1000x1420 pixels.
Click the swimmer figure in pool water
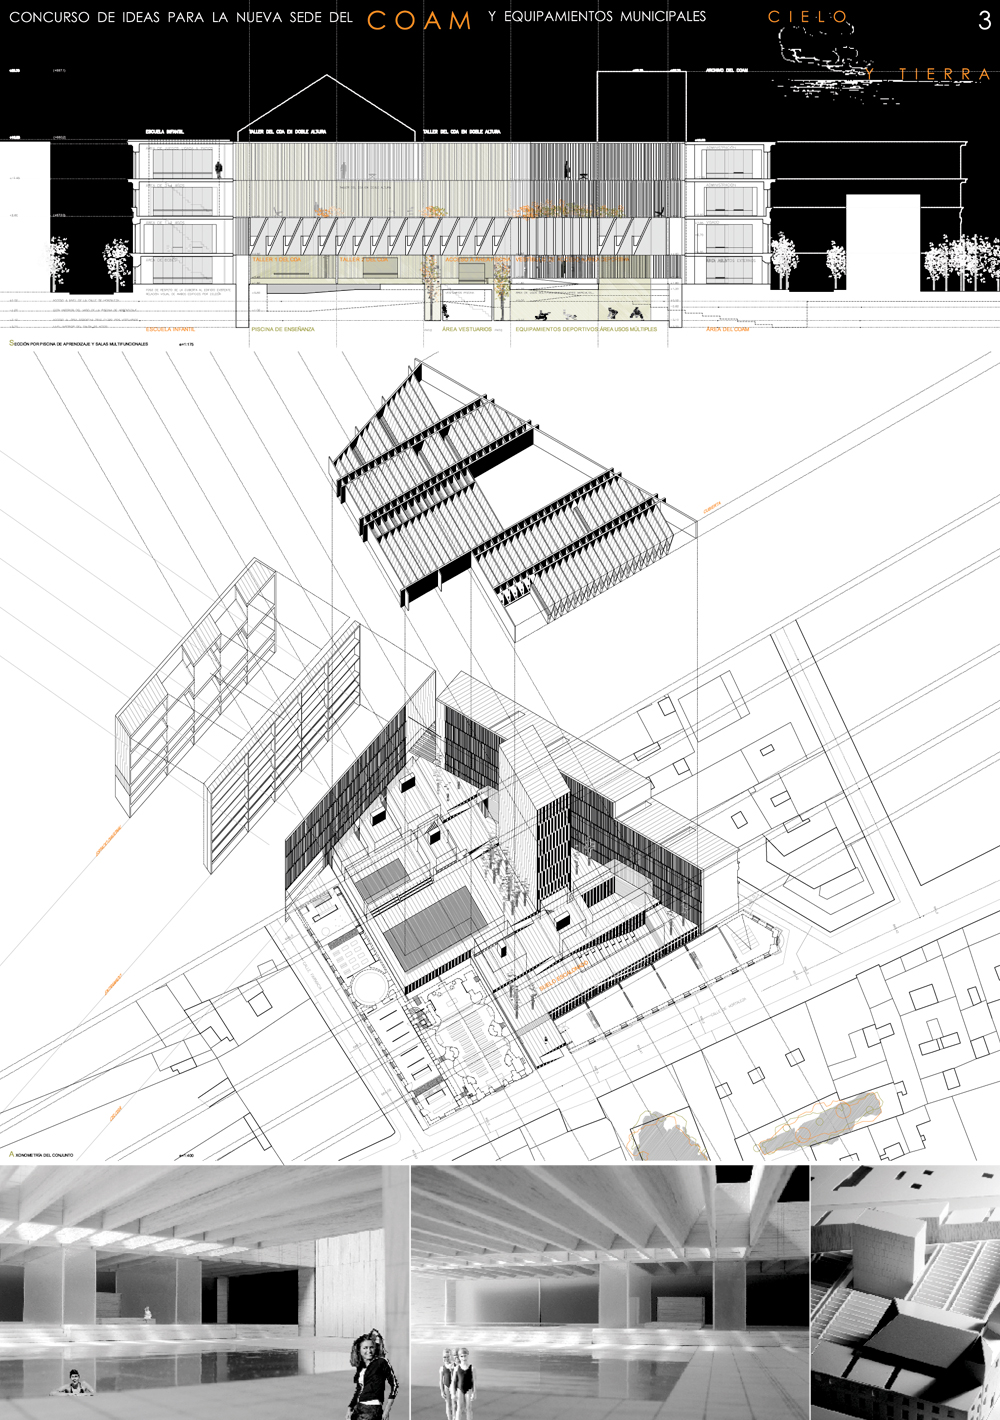click(x=72, y=1384)
